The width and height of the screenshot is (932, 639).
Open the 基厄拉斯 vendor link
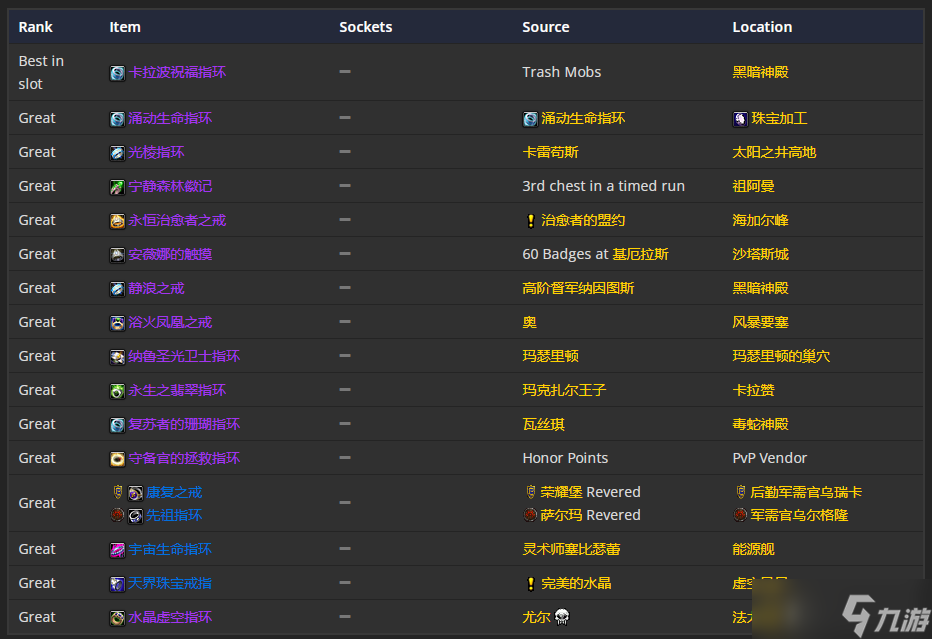(640, 254)
